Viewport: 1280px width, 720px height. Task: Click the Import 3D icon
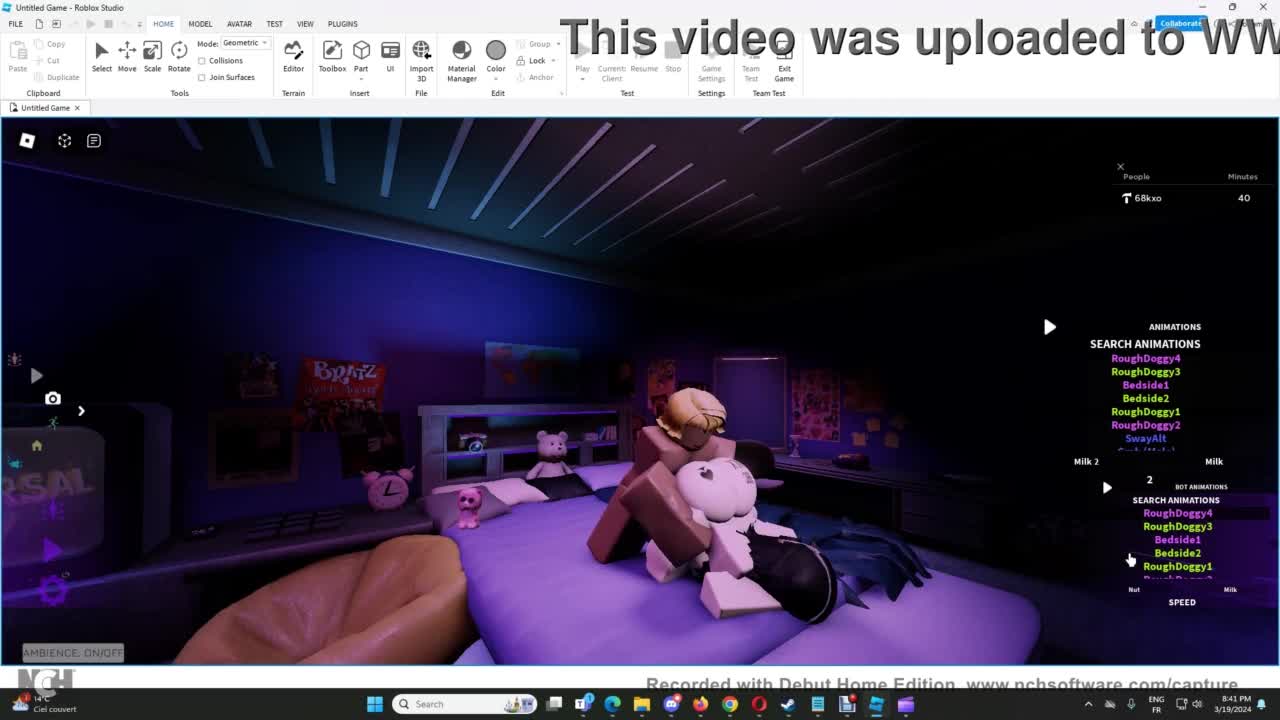tap(421, 56)
